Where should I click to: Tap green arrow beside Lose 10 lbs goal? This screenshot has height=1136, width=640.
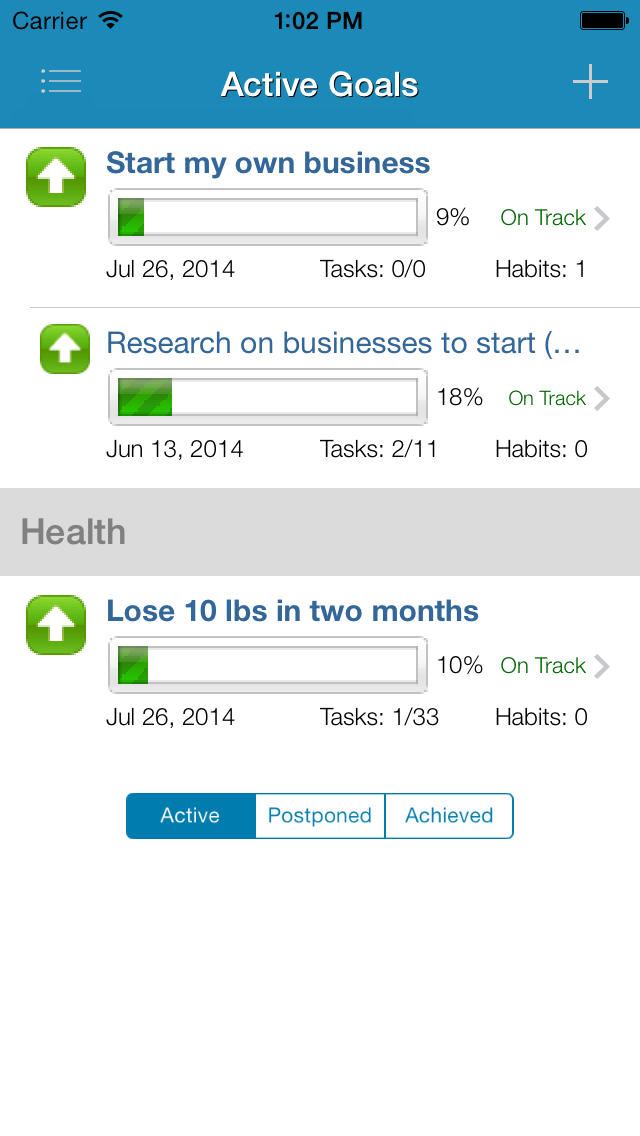pyautogui.click(x=56, y=625)
